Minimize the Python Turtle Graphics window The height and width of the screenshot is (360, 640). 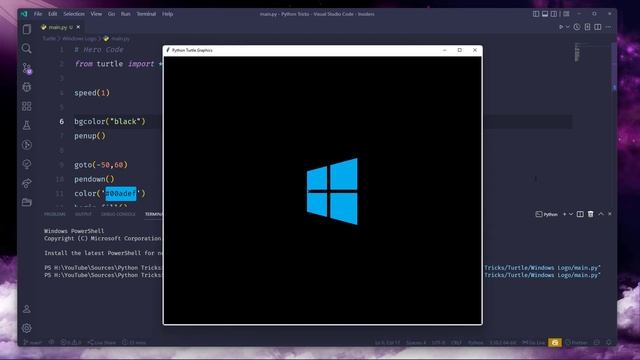point(444,50)
